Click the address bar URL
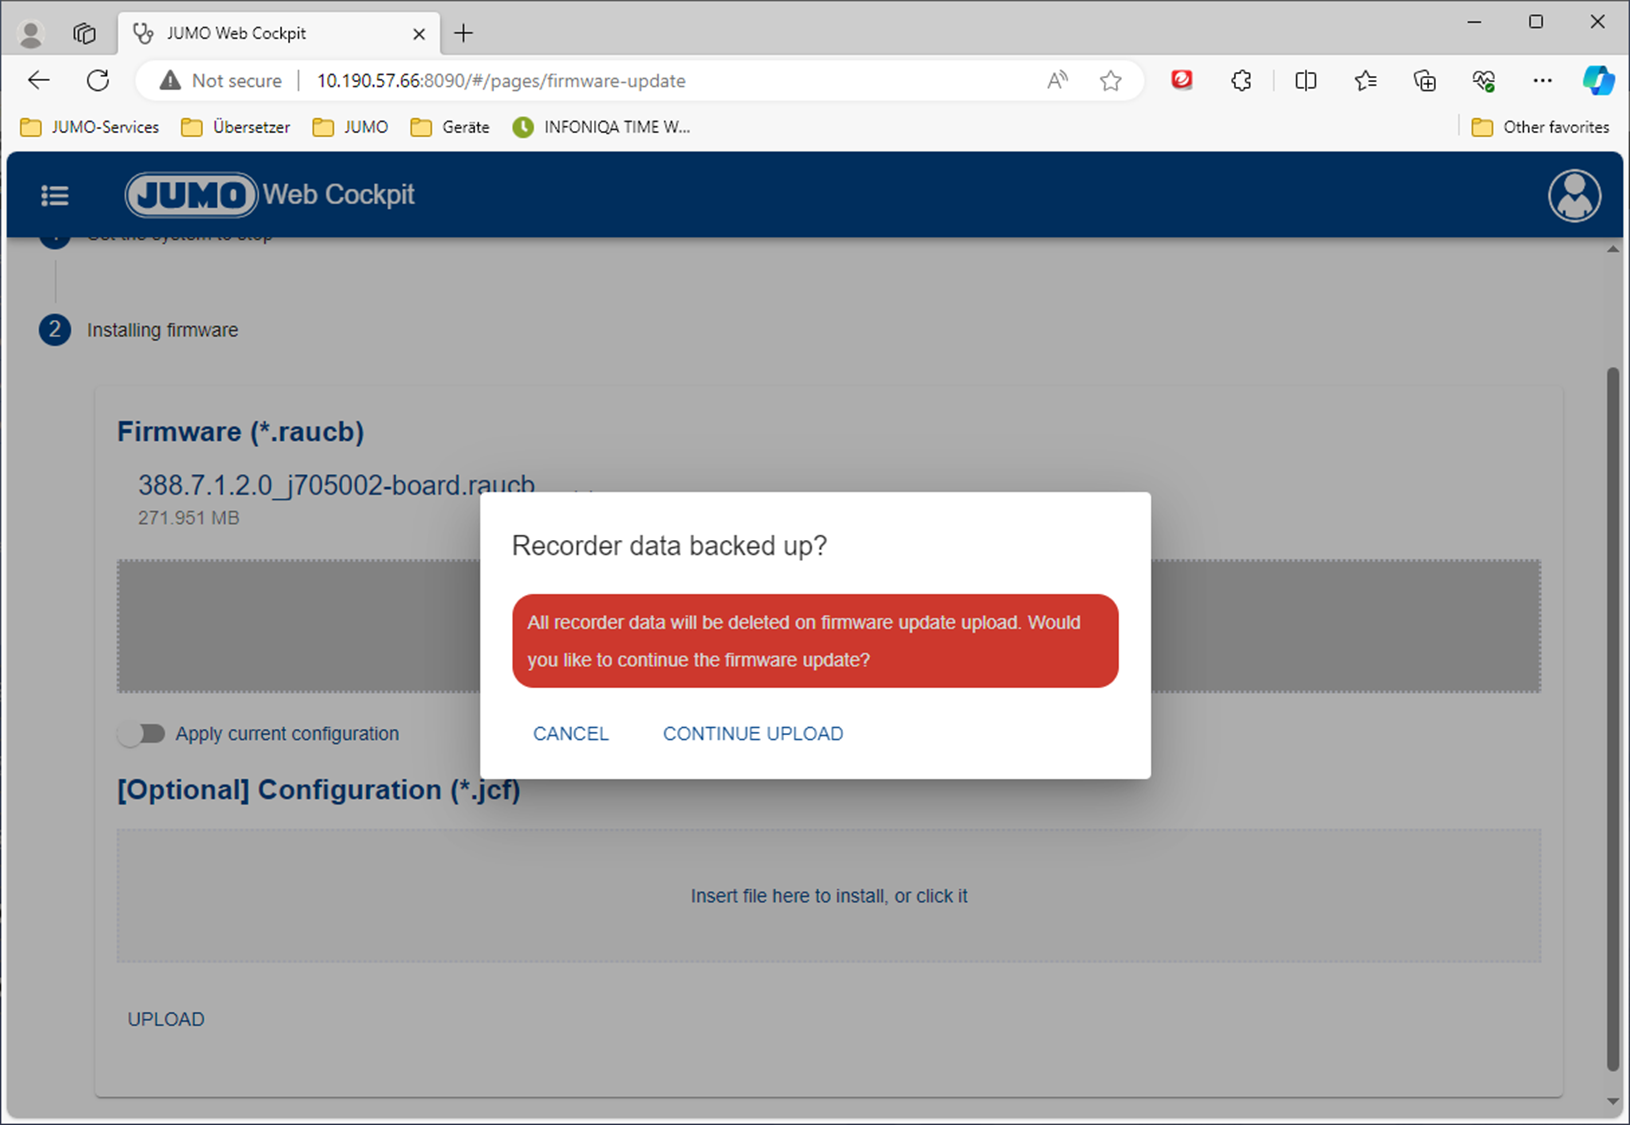Screen dimensions: 1630x1125 tap(501, 81)
